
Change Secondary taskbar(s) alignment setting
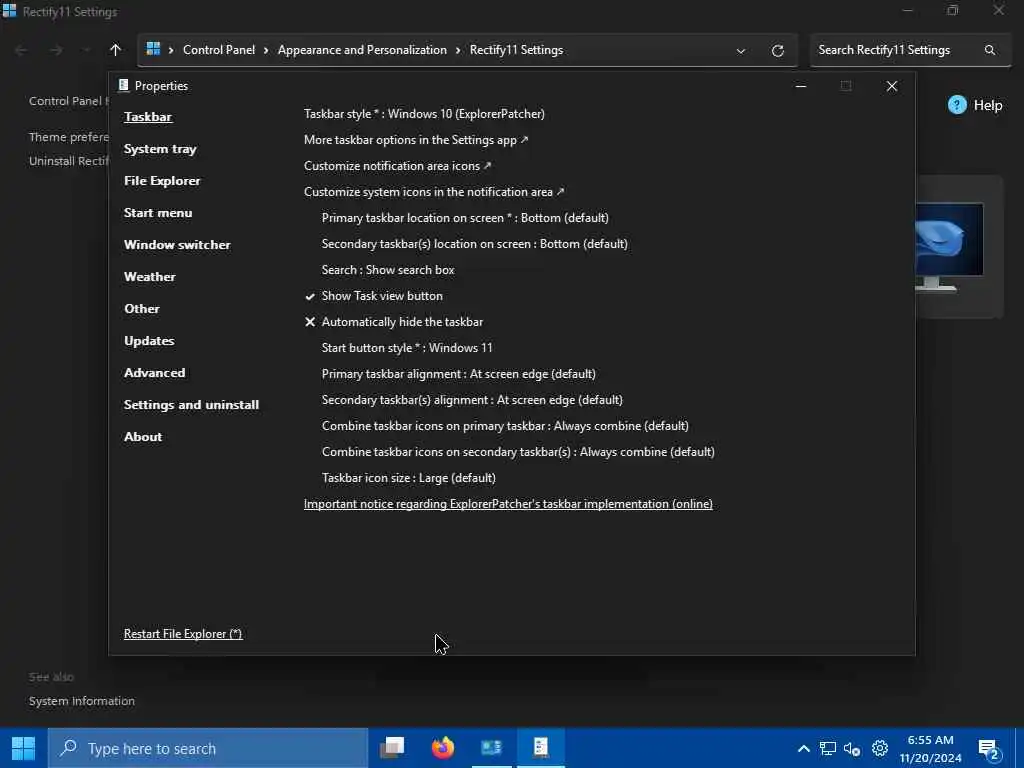pos(472,400)
